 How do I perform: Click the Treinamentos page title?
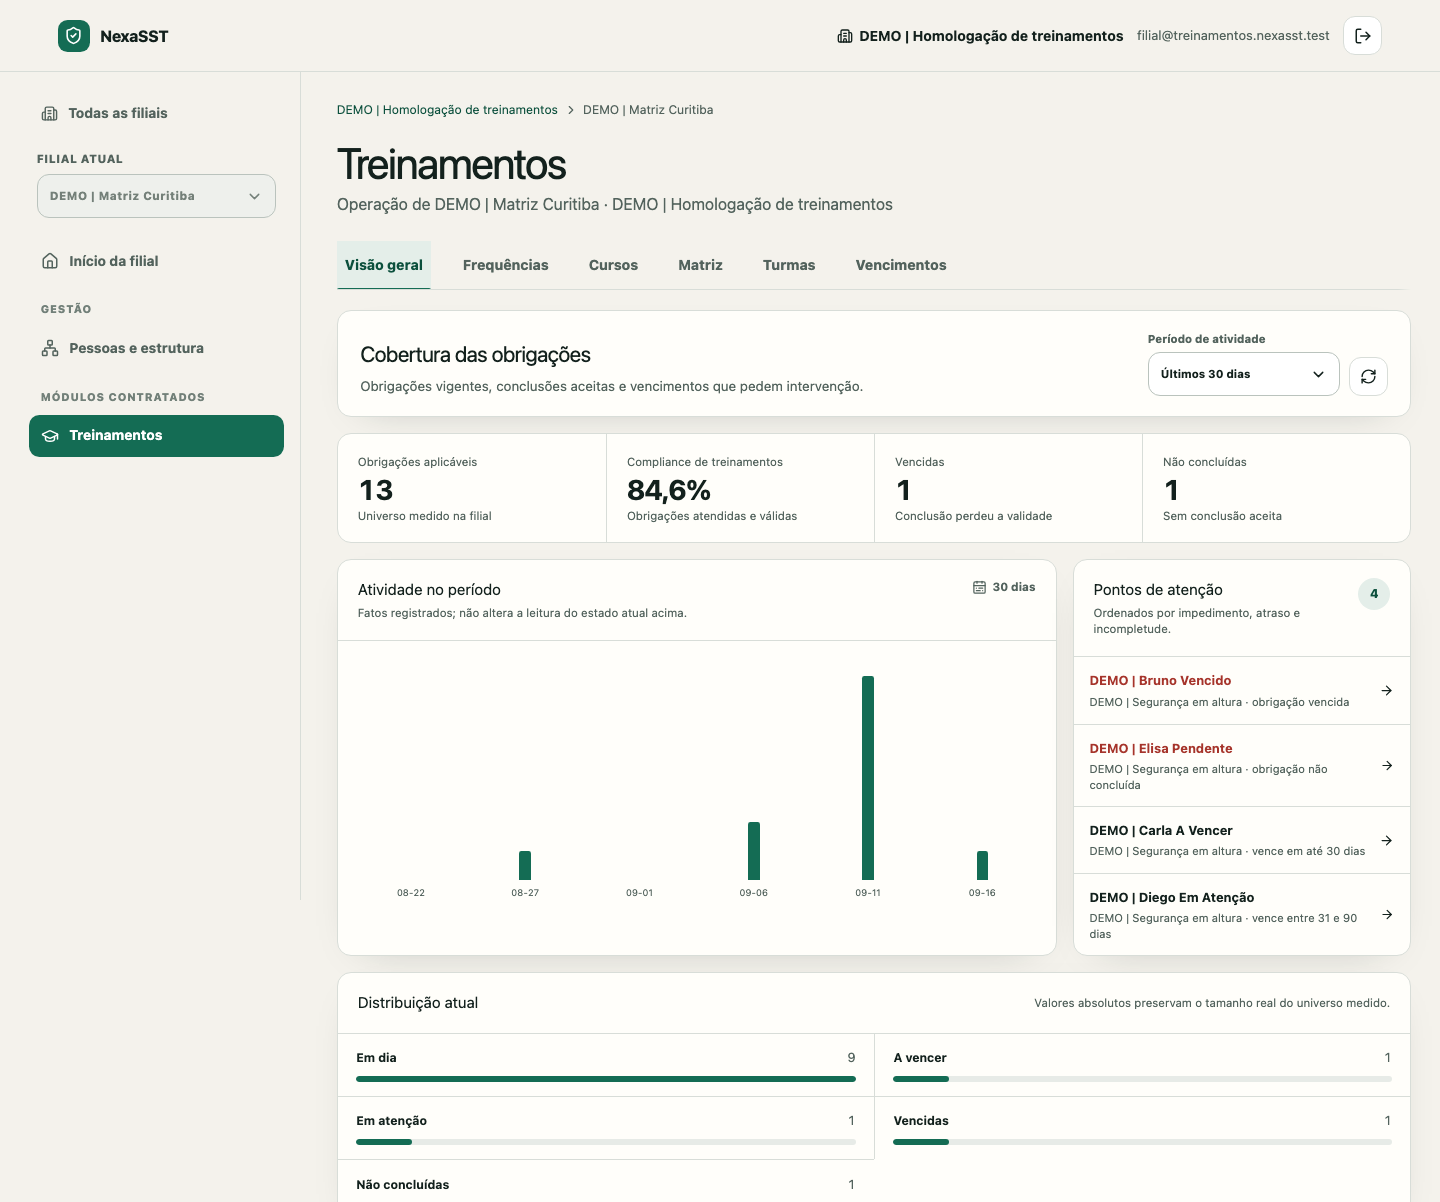pyautogui.click(x=452, y=165)
